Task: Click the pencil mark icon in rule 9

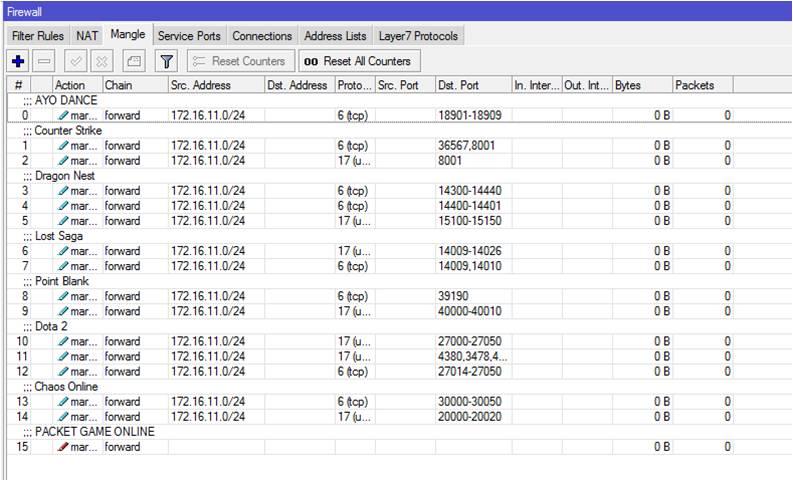Action: 63,311
